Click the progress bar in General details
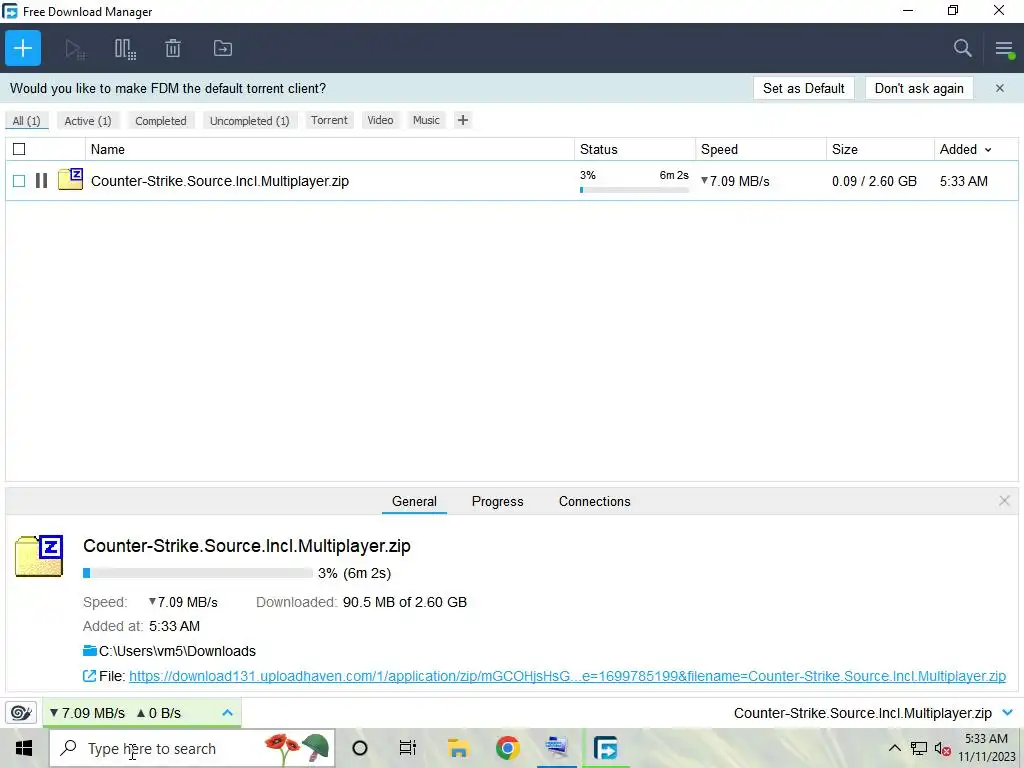The image size is (1024, 768). pos(198,573)
